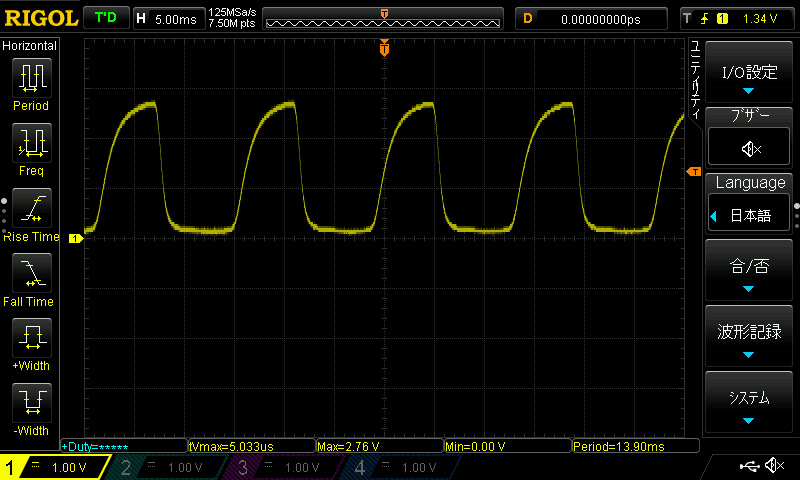
Task: Open the 波形記録 waveform record menu
Action: pyautogui.click(x=749, y=337)
